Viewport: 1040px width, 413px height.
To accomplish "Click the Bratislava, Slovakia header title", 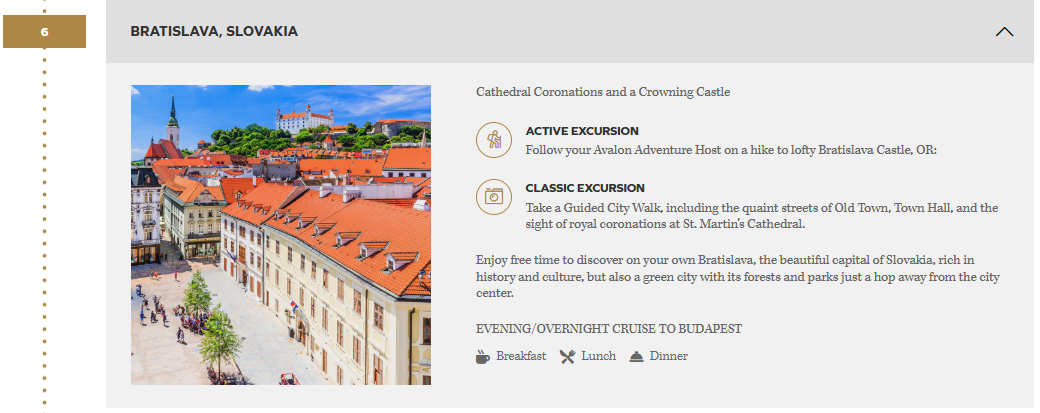I will point(214,32).
